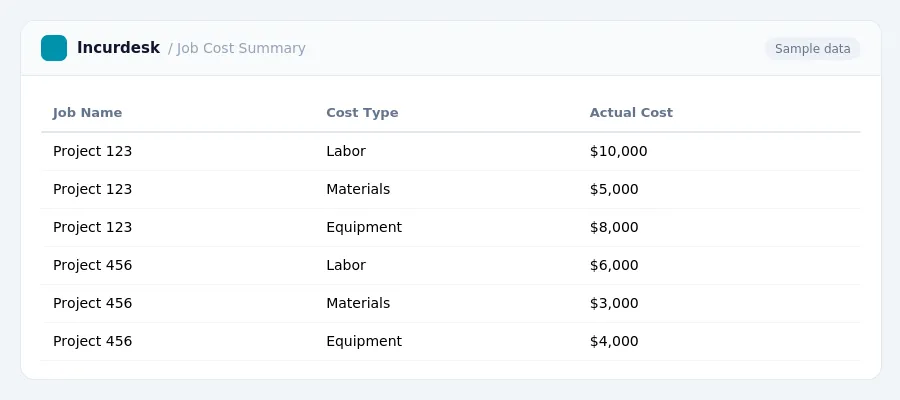Select Project 123 in the Labor row

pos(92,152)
